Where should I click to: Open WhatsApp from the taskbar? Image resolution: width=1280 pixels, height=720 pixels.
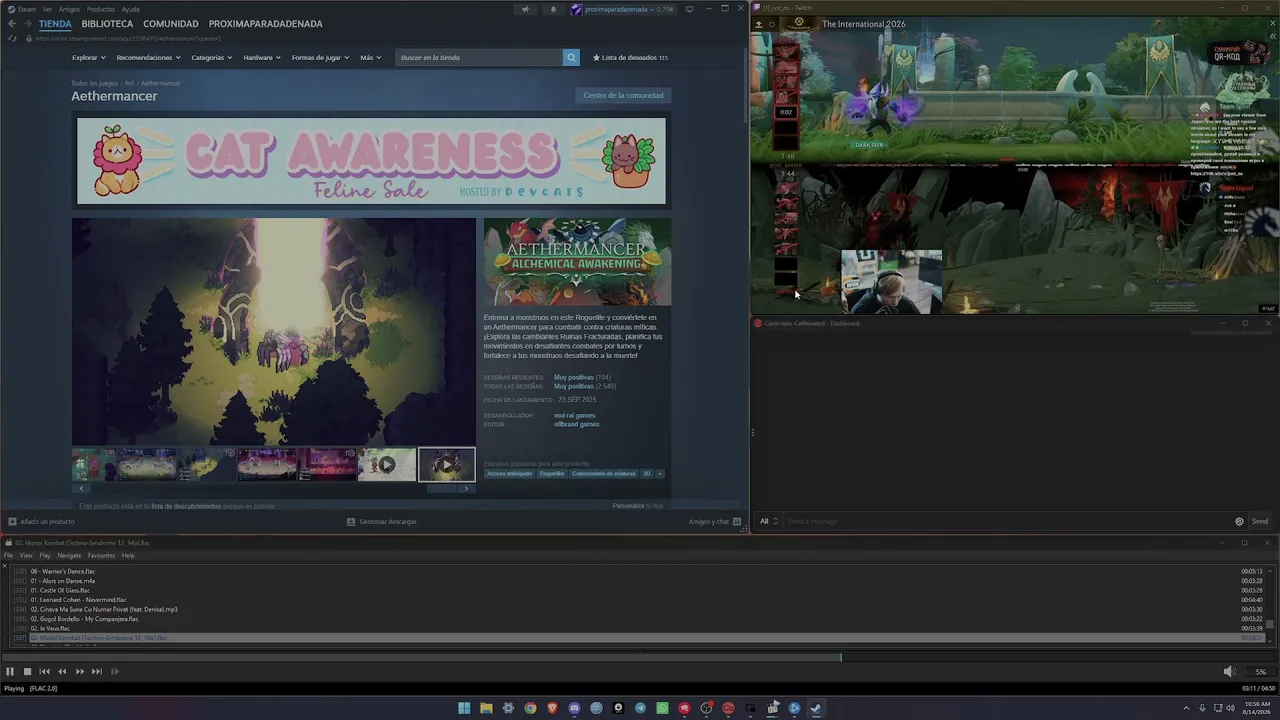(662, 708)
